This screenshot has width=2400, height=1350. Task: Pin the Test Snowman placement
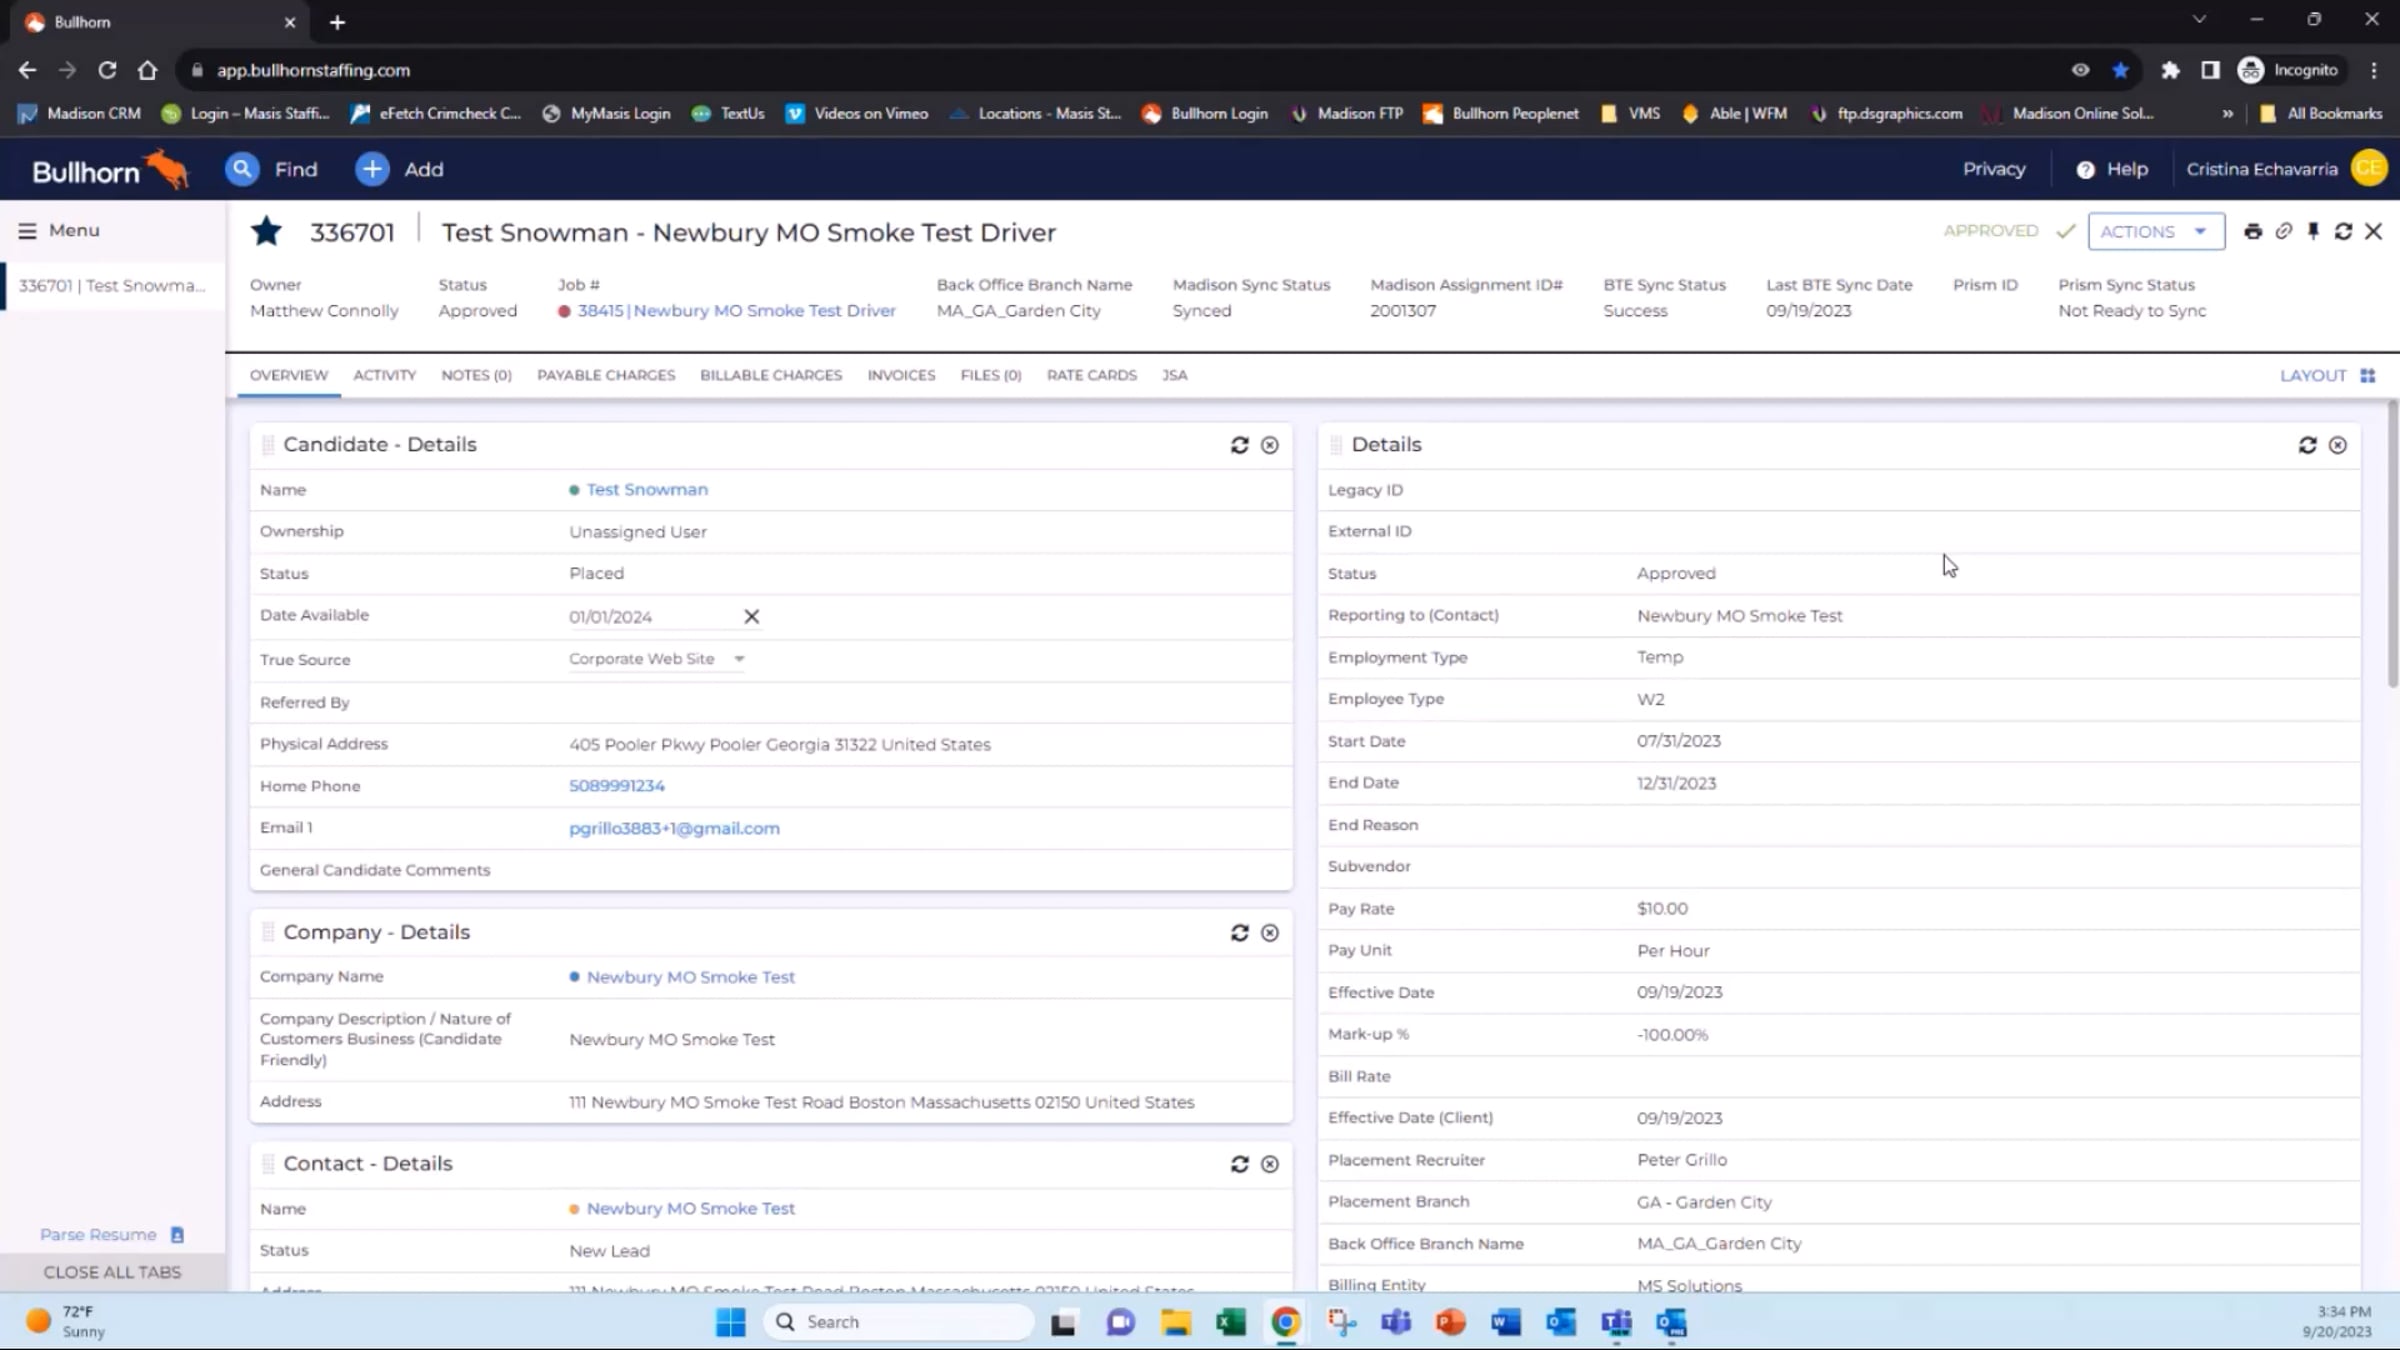pyautogui.click(x=2313, y=231)
